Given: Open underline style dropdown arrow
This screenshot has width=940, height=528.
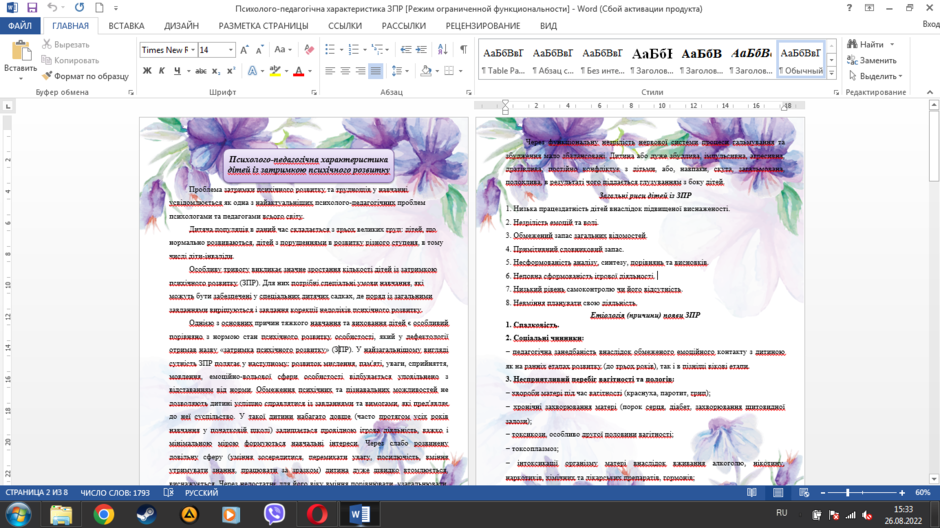Looking at the screenshot, I should (189, 71).
